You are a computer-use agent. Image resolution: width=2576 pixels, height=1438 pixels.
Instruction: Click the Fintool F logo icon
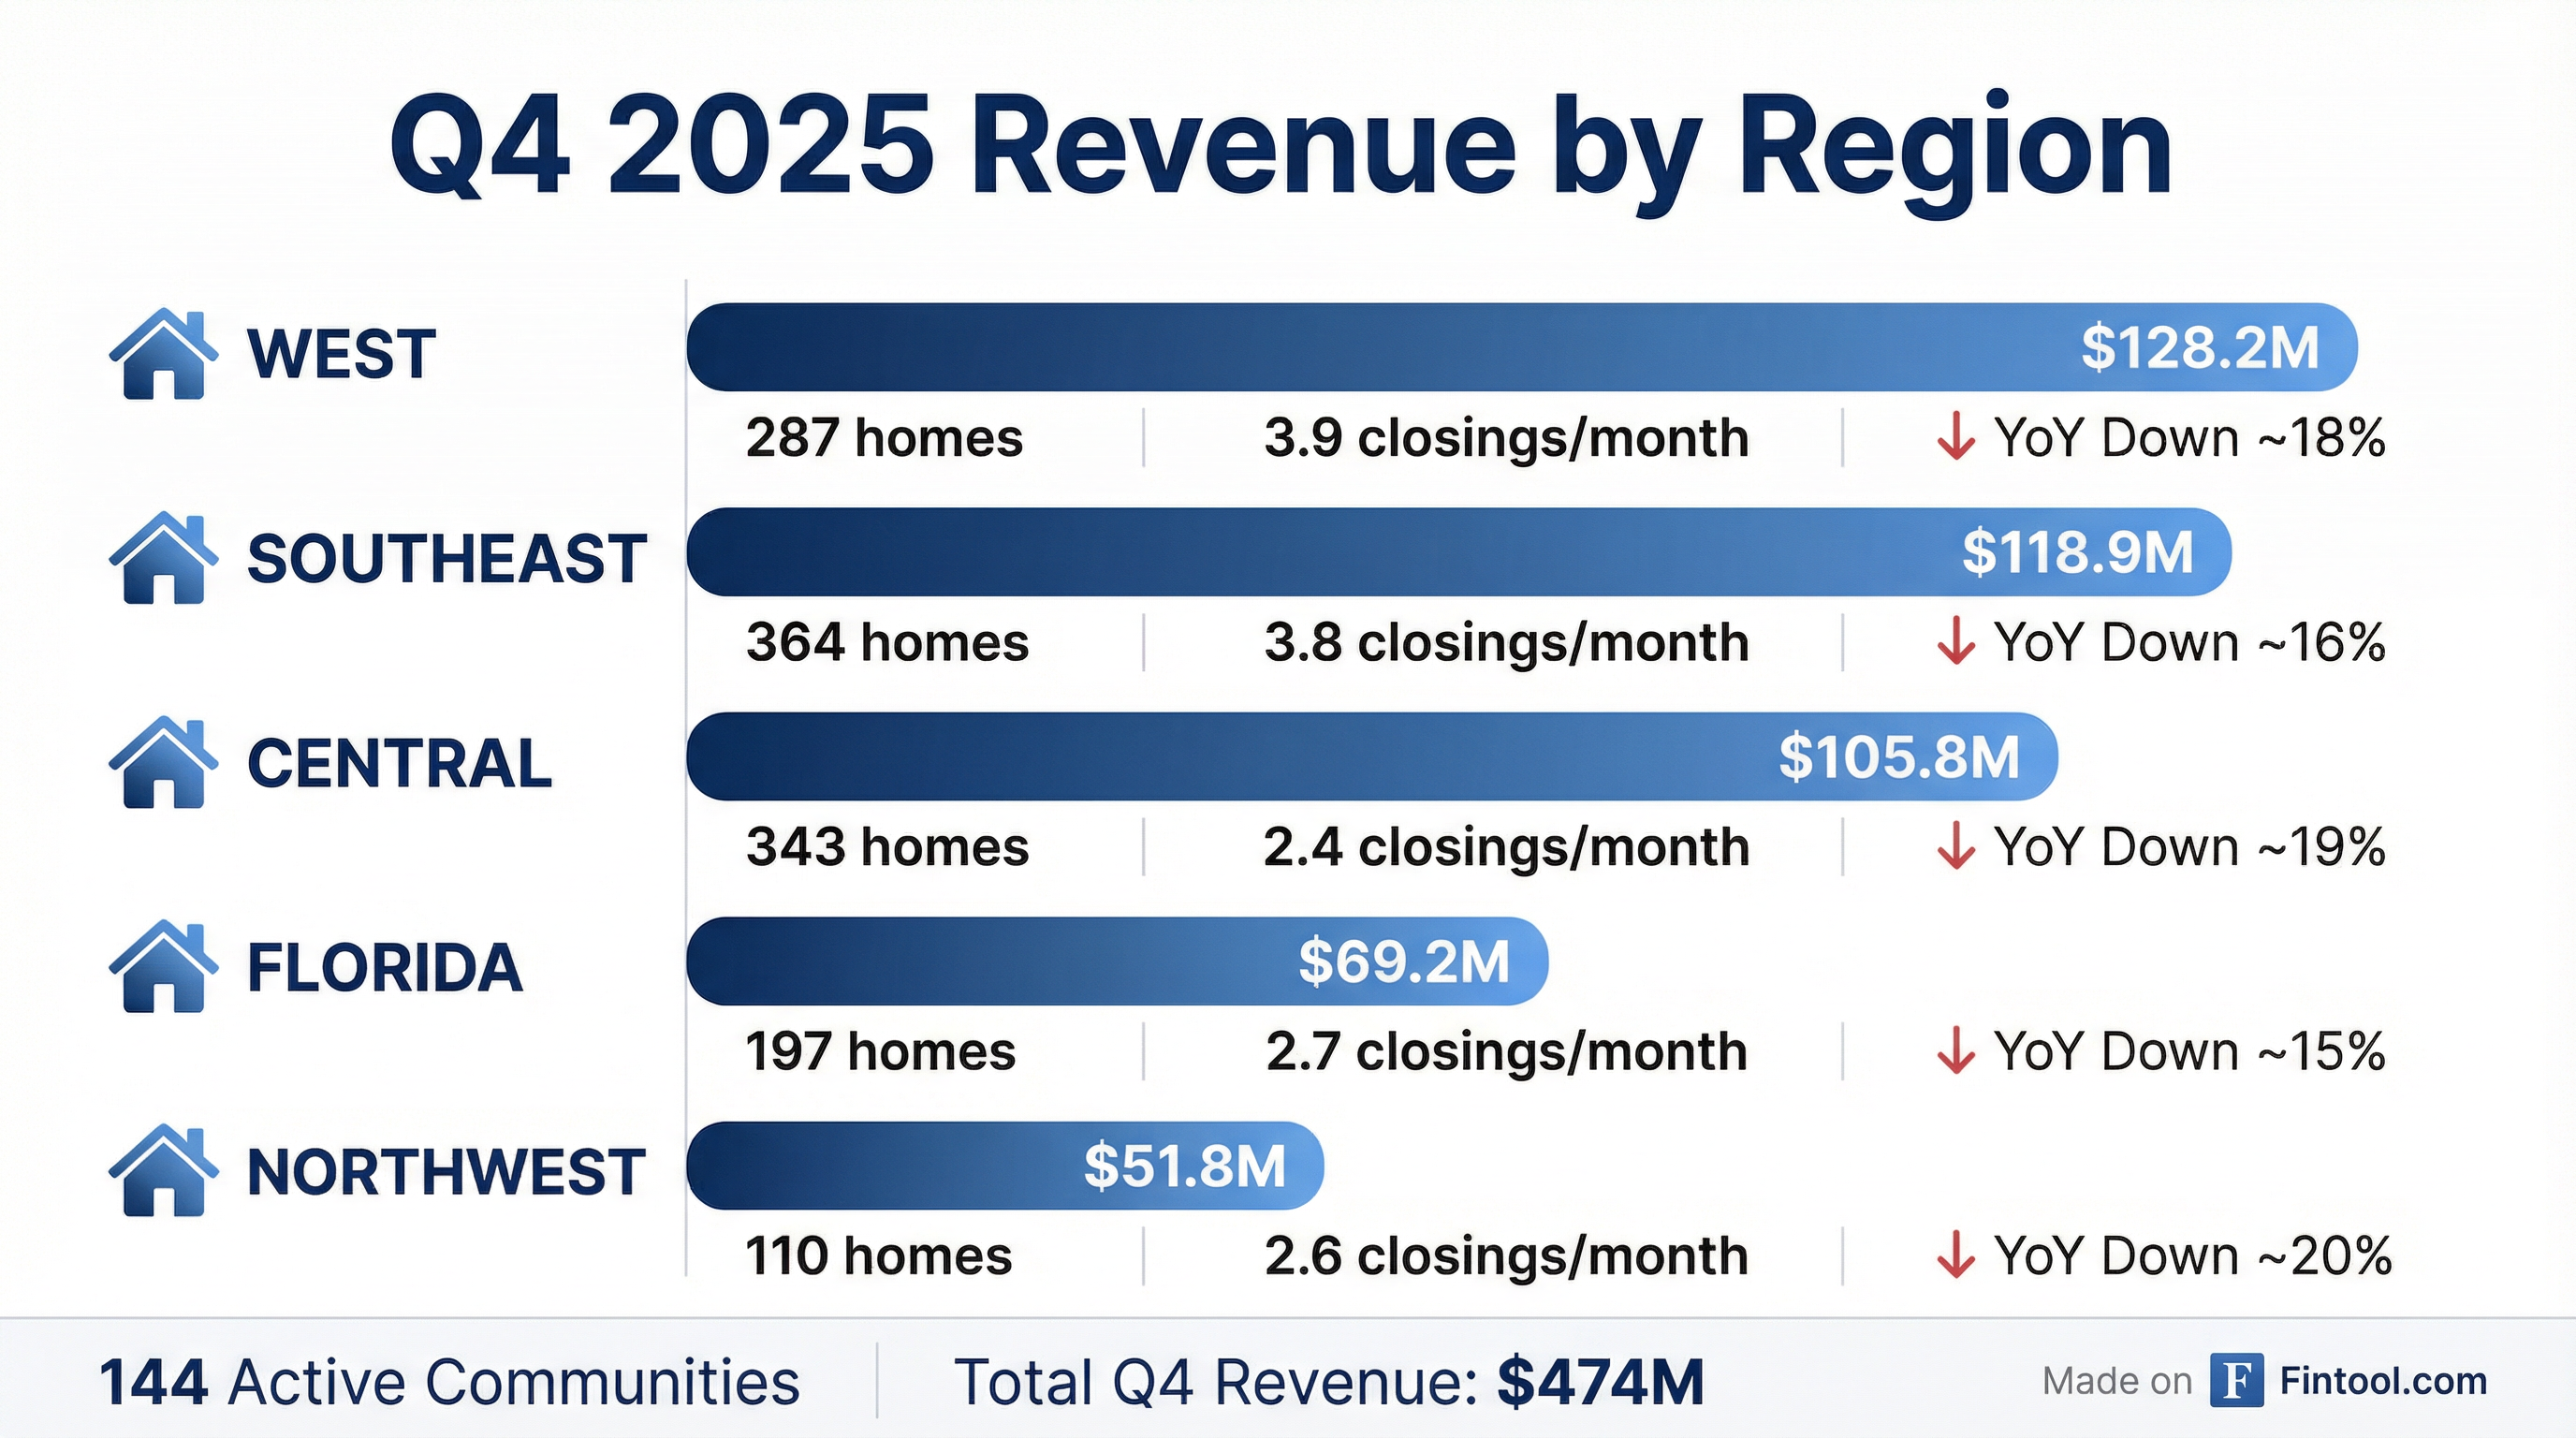coord(2236,1381)
